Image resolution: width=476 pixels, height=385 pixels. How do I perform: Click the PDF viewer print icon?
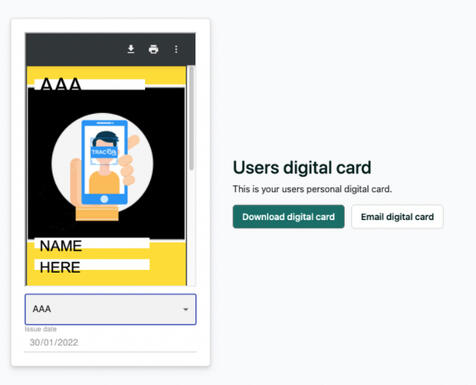[153, 49]
